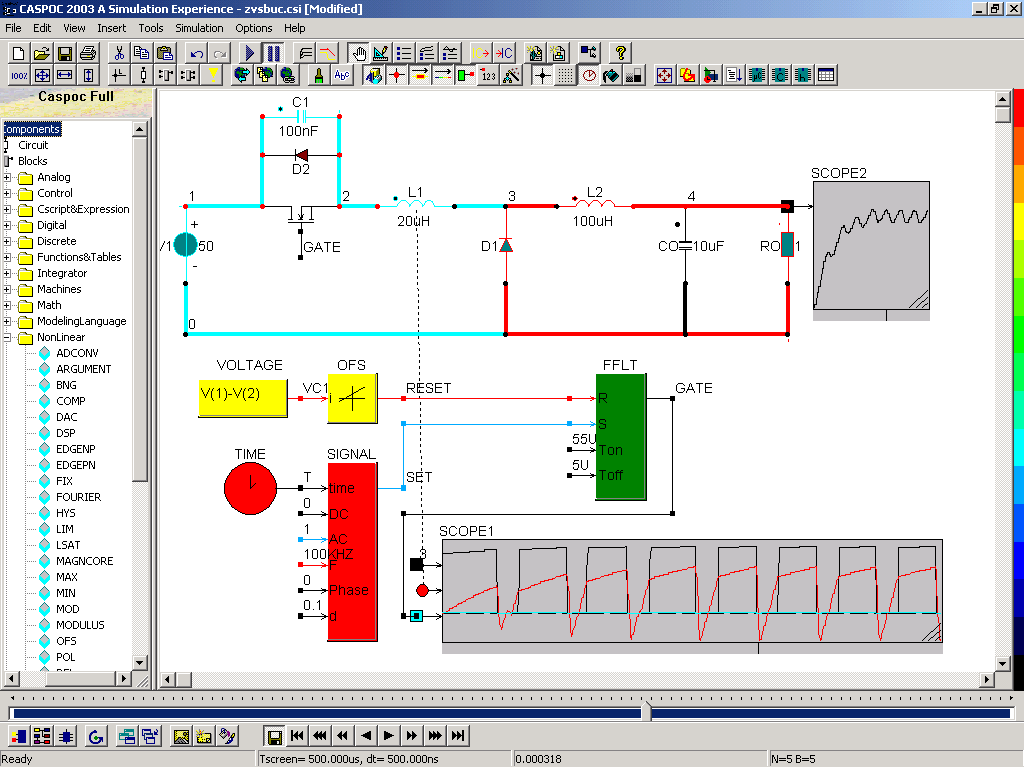Viewport: 1024px width, 768px height.
Task: Save the simulation with the floppy icon
Action: 64,53
